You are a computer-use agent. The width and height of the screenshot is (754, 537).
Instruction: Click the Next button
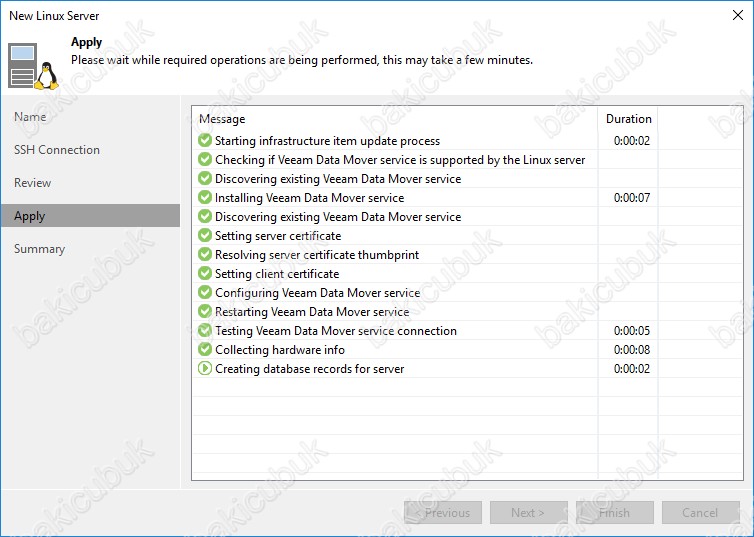pos(528,512)
